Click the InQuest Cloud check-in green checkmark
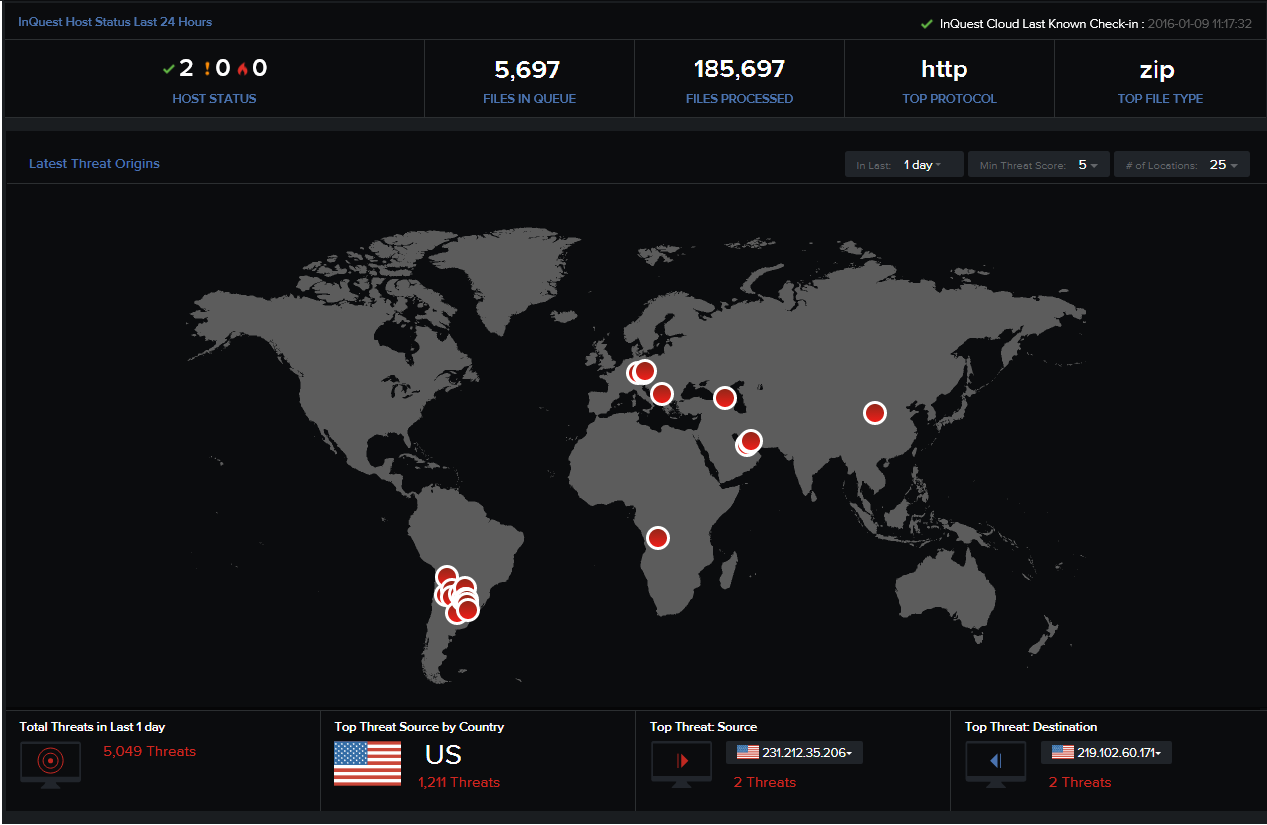Viewport: 1267px width, 825px height. click(x=927, y=24)
